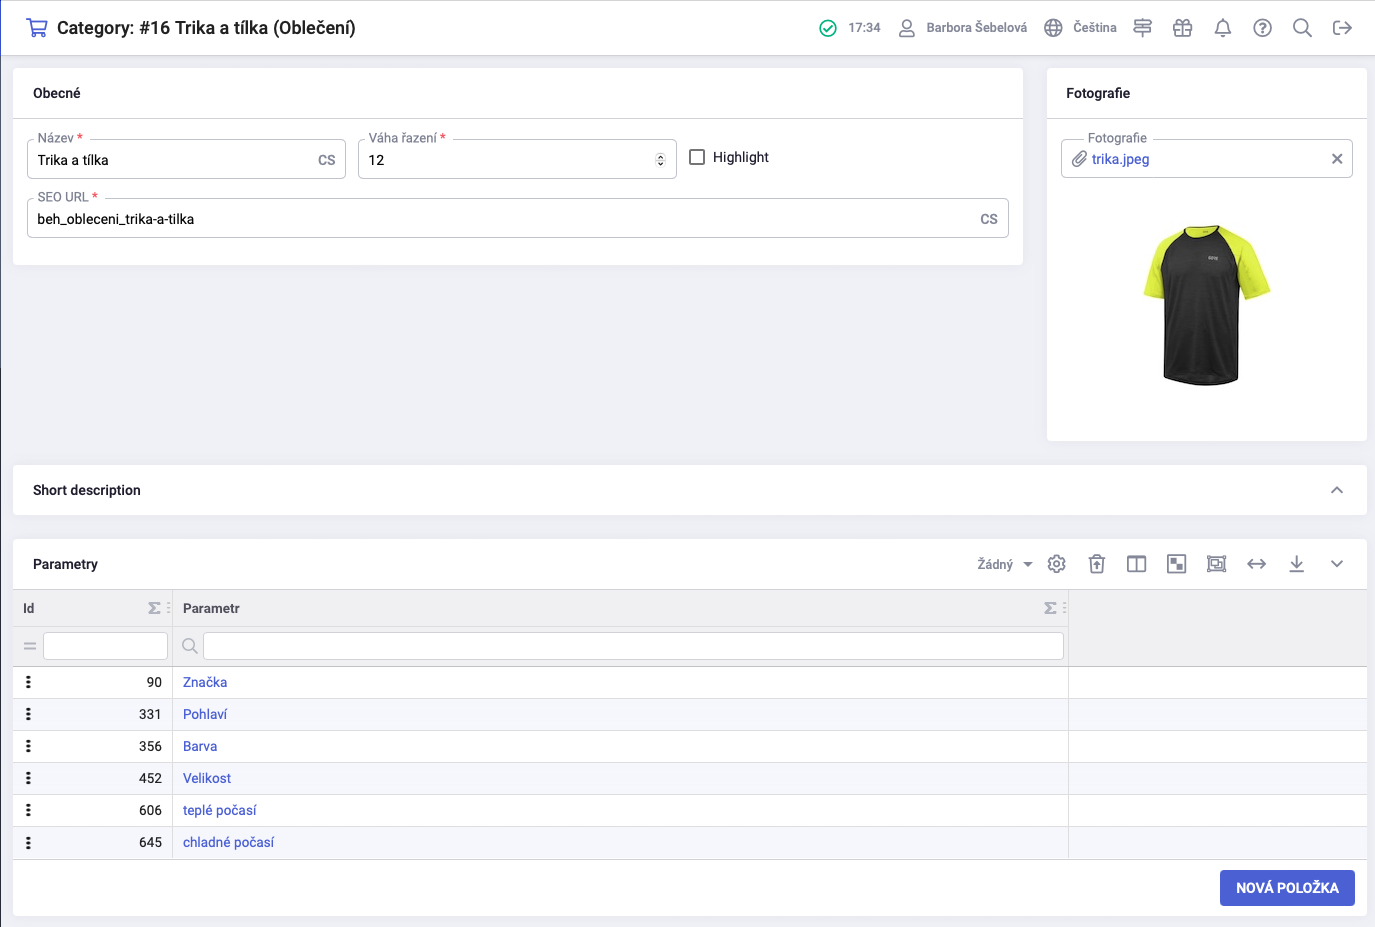Click the shopping cart icon in header

[x=37, y=28]
